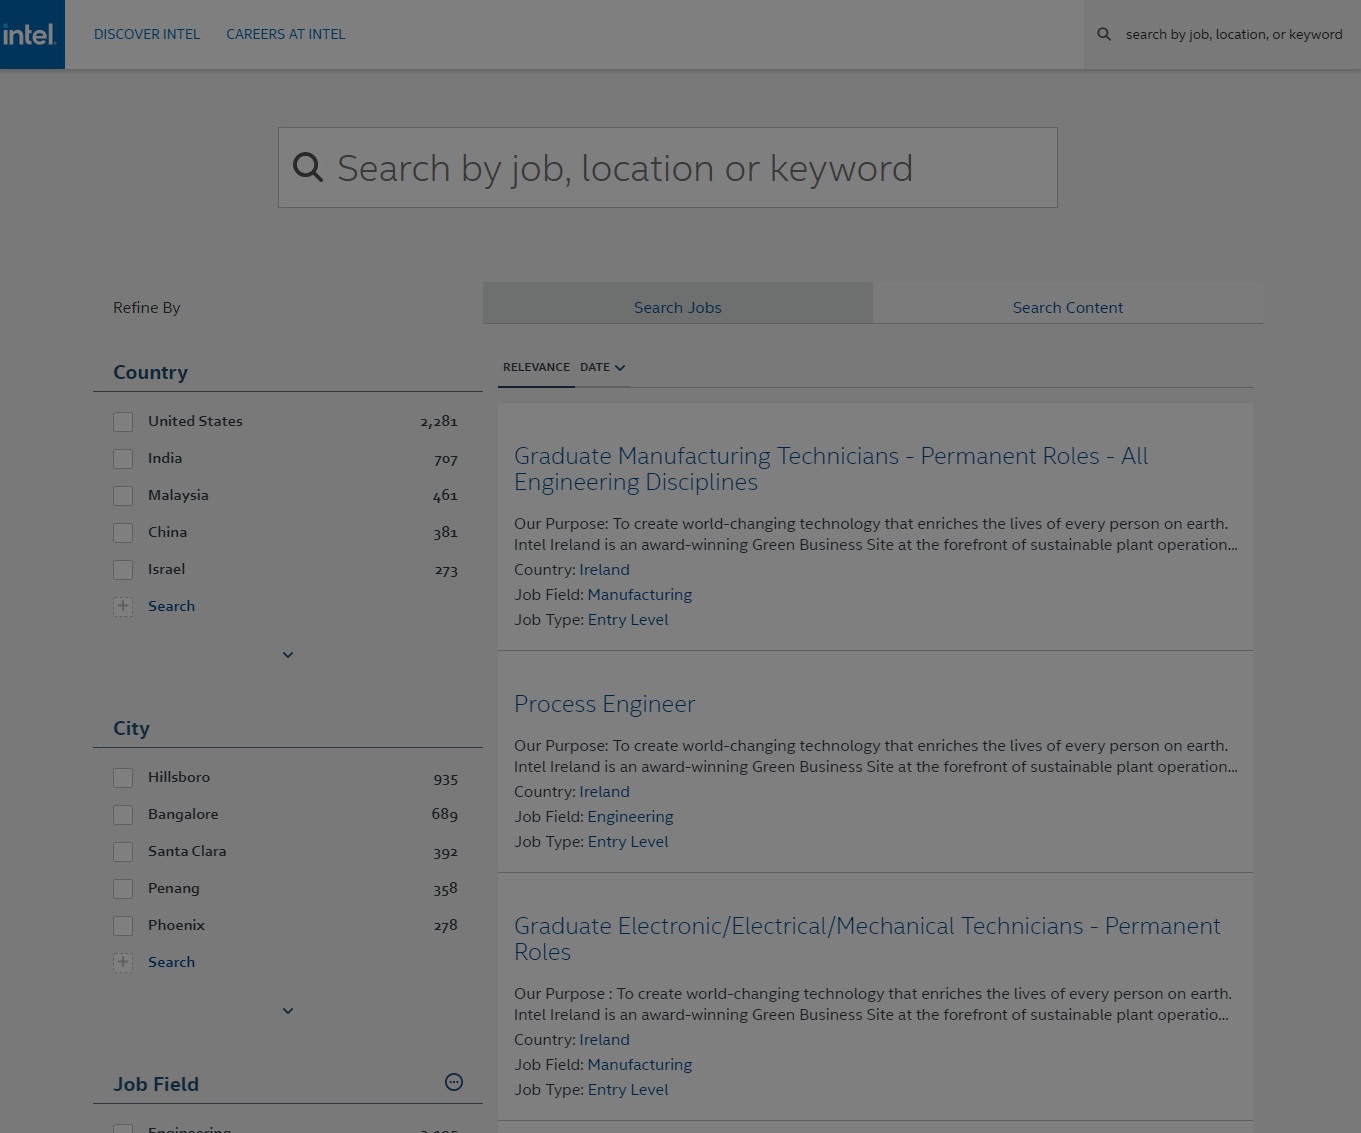This screenshot has width=1361, height=1133.
Task: Click the Discover Intel navigation link
Action: pyautogui.click(x=147, y=34)
